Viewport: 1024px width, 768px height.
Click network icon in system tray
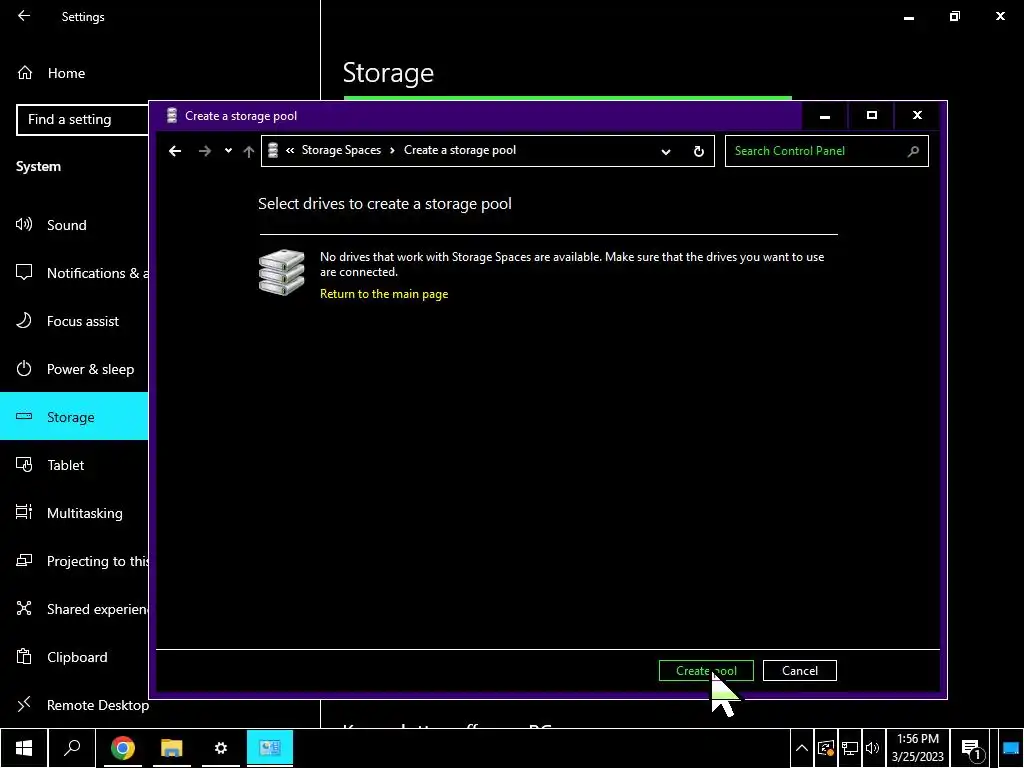pos(849,748)
